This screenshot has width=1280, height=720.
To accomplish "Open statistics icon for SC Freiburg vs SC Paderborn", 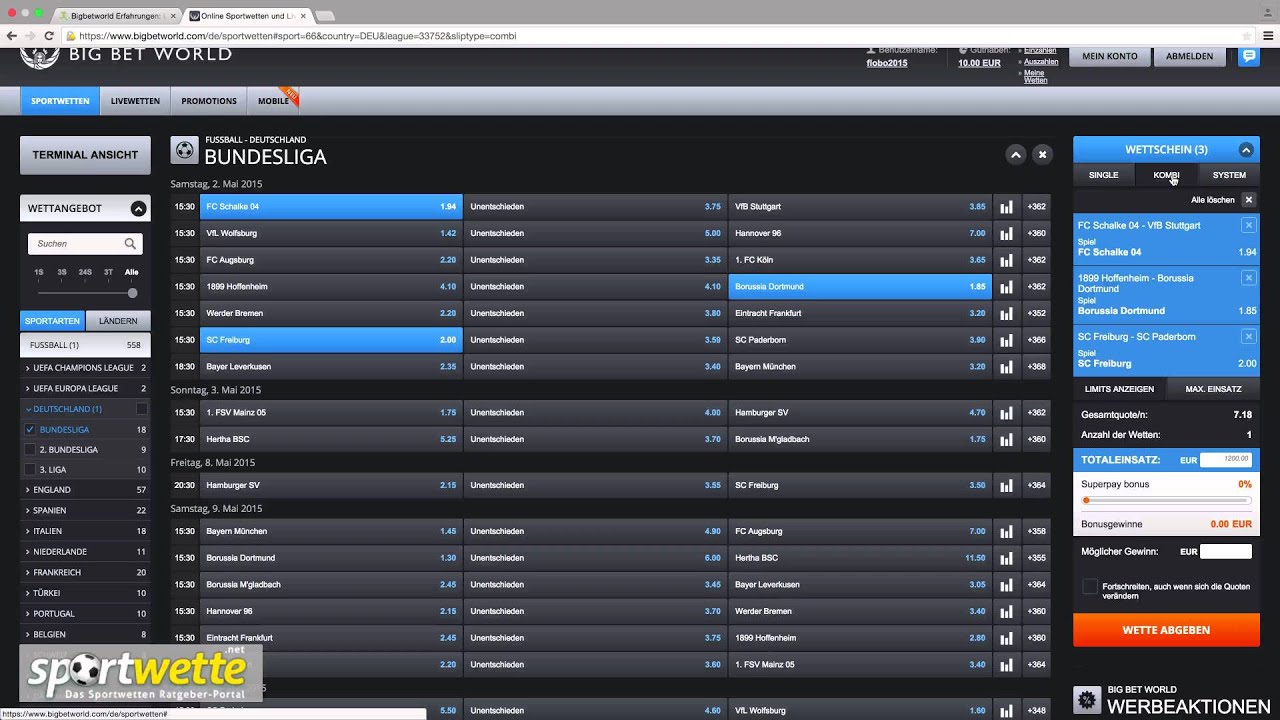I will tap(1006, 340).
